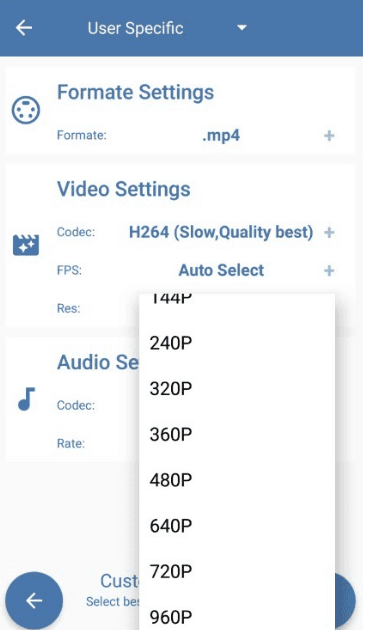
Task: Click the Auto Select FPS value
Action: point(221,270)
